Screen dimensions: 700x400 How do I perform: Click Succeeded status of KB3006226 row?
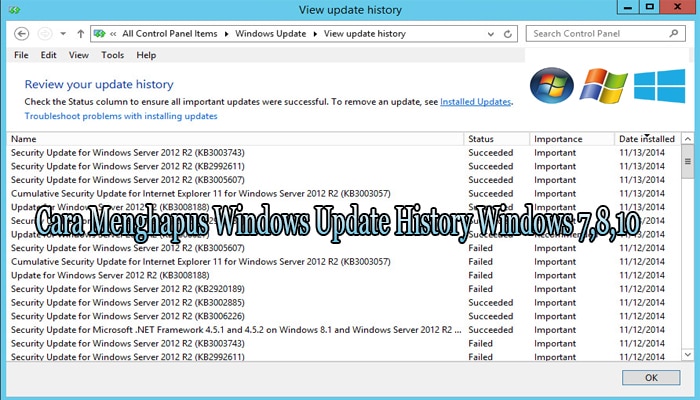click(x=491, y=316)
